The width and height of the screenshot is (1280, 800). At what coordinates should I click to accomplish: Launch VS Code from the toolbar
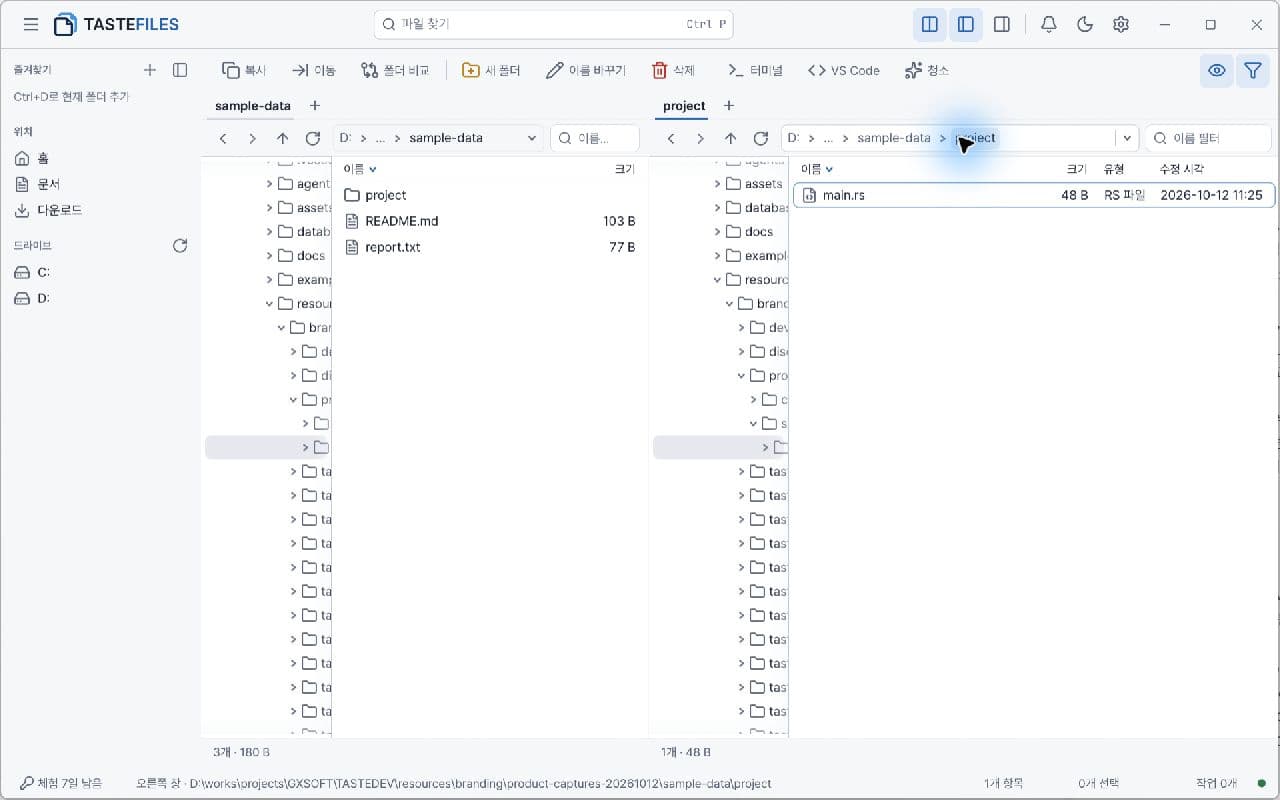point(843,70)
